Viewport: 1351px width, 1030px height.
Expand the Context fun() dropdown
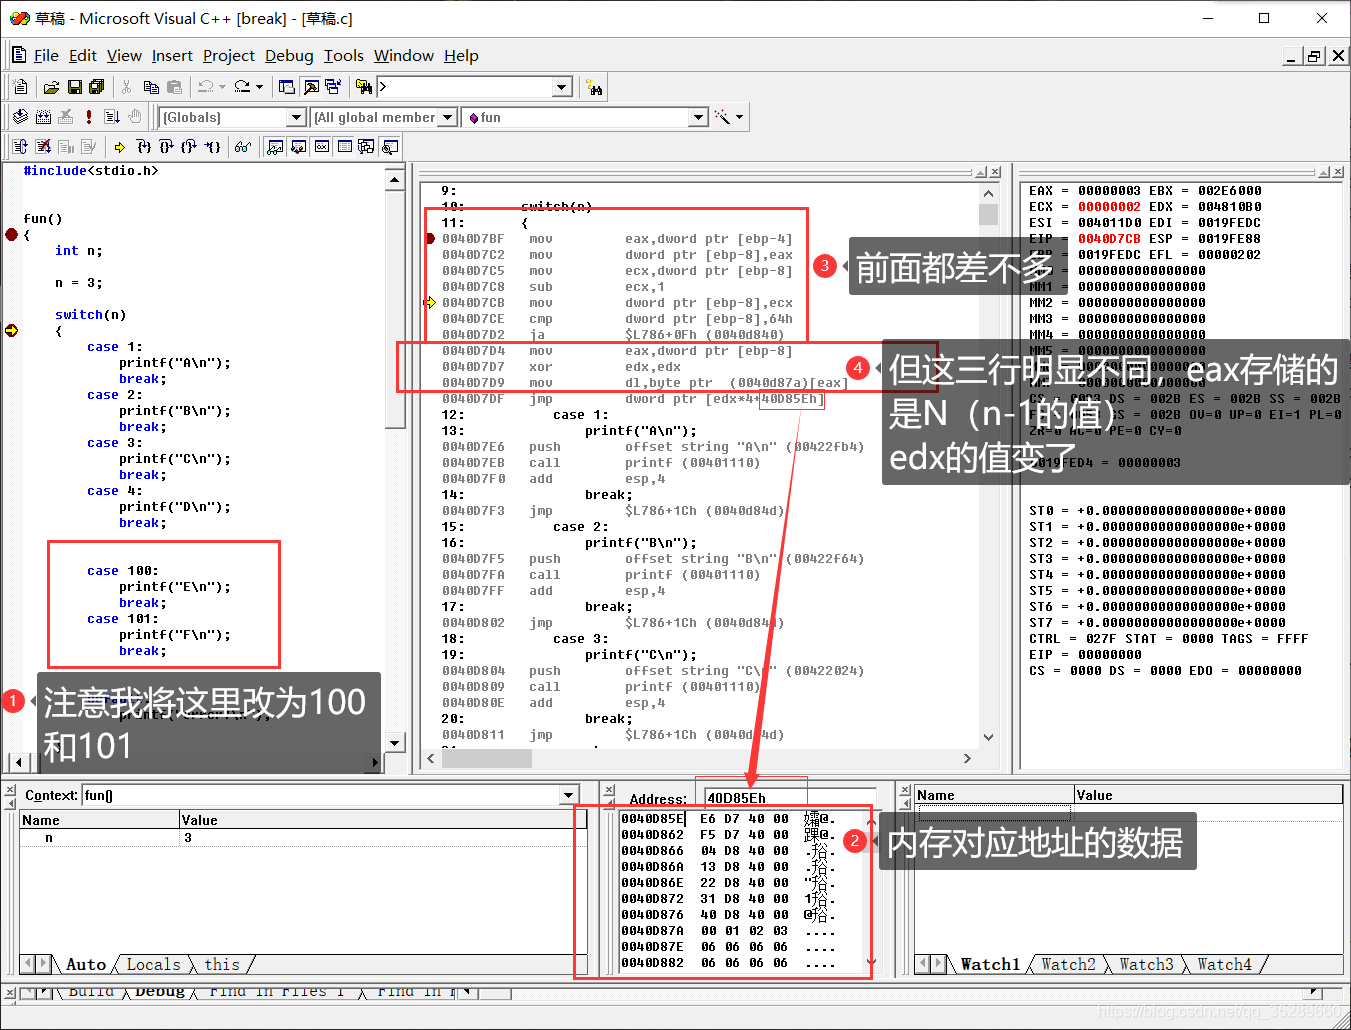coord(570,795)
